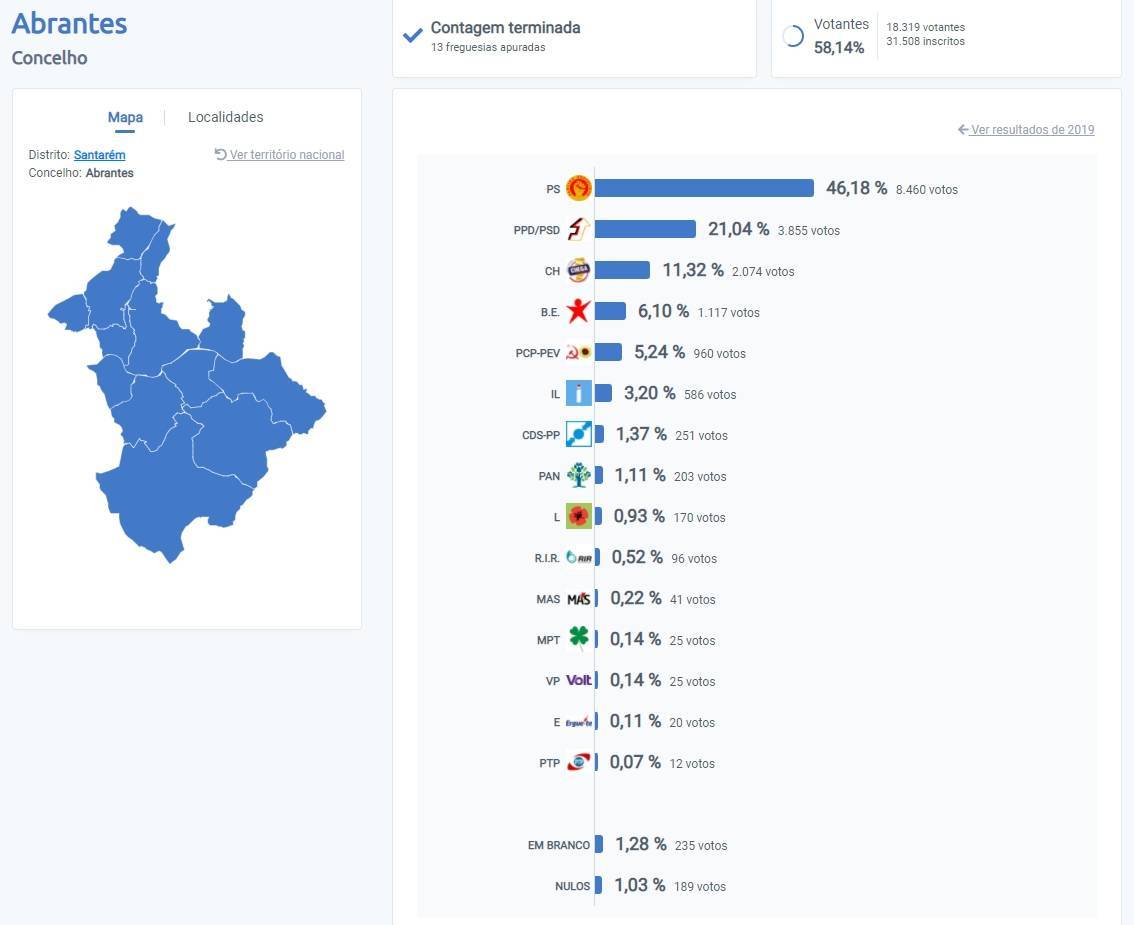The width and height of the screenshot is (1134, 925).
Task: Click the PPD/PSD party logo icon
Action: click(578, 229)
